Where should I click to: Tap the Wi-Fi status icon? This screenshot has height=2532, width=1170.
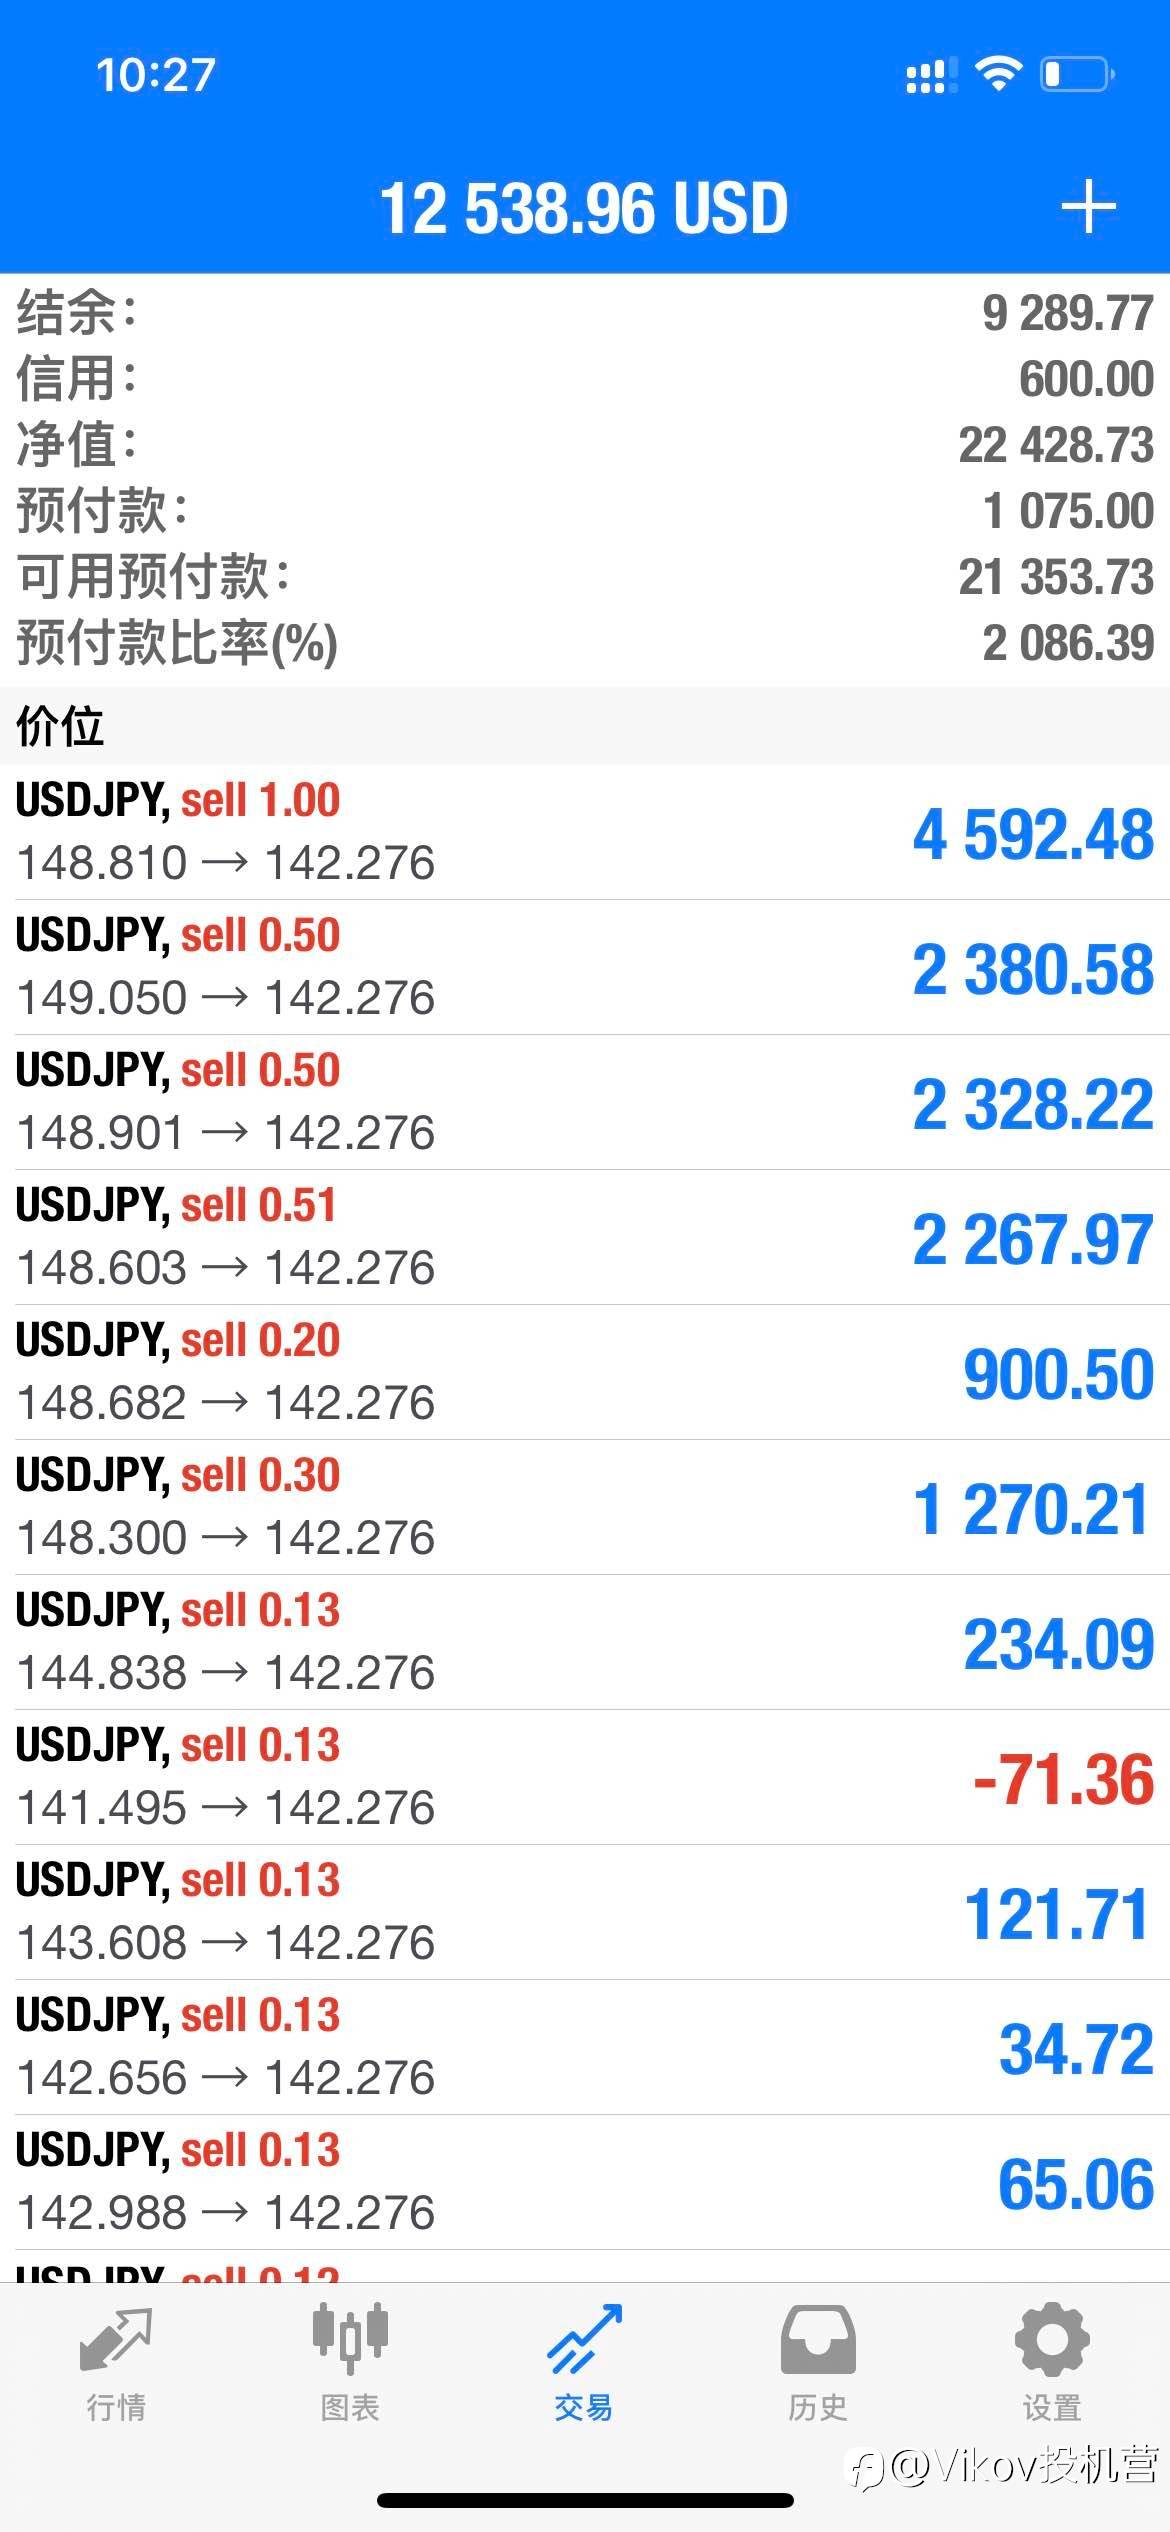pos(997,74)
